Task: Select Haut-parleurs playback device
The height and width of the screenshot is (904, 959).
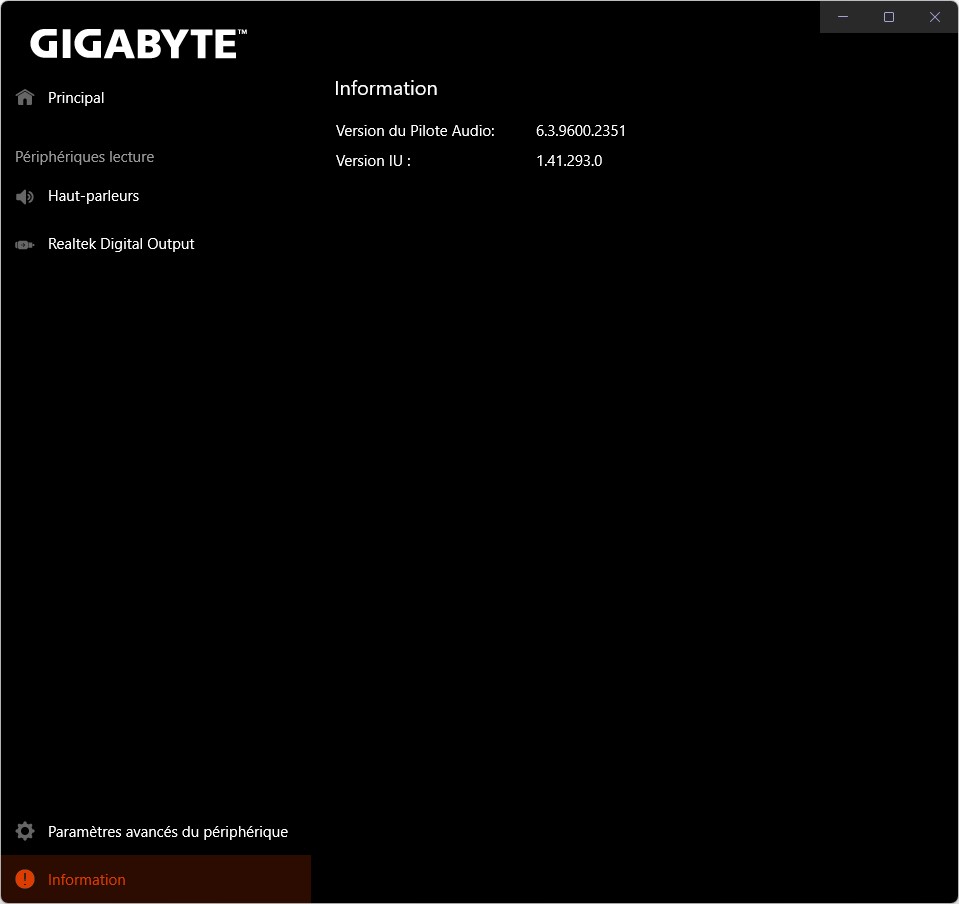Action: point(93,196)
